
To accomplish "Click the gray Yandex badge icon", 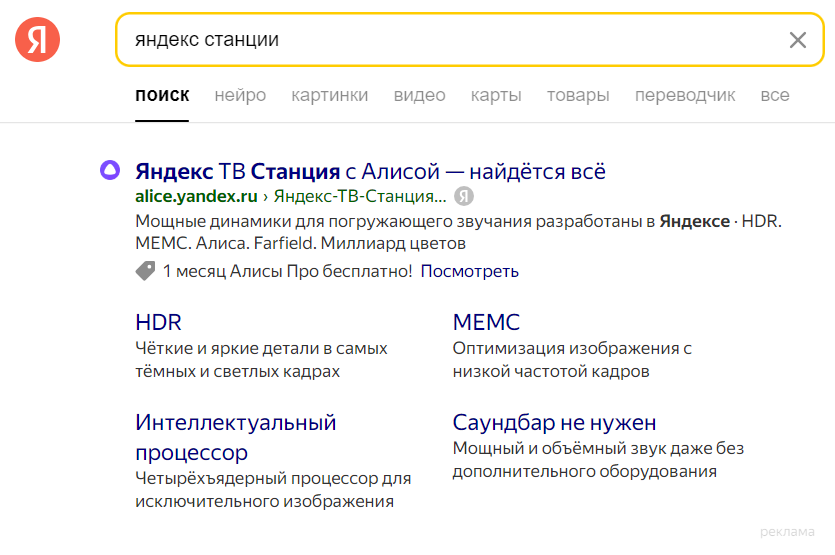I will click(x=463, y=196).
